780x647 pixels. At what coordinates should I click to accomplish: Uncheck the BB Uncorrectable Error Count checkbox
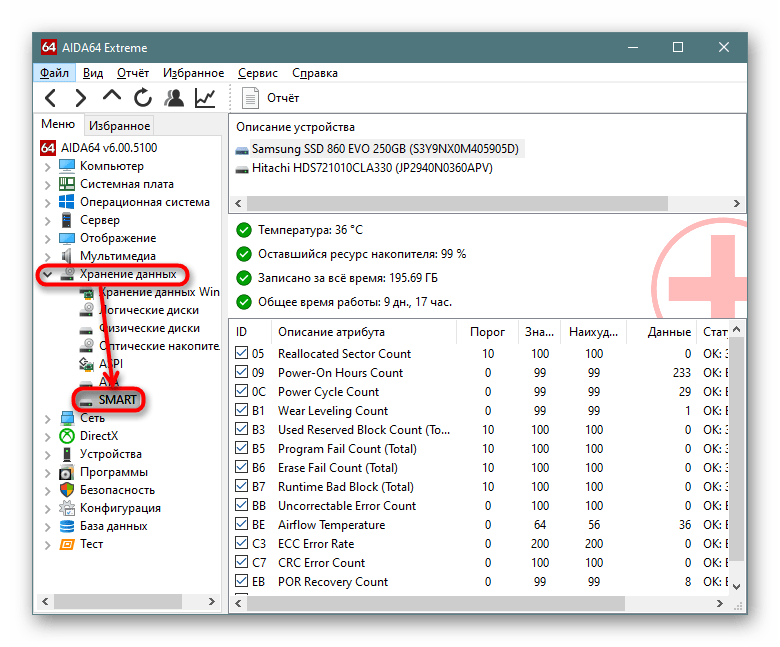tap(241, 505)
